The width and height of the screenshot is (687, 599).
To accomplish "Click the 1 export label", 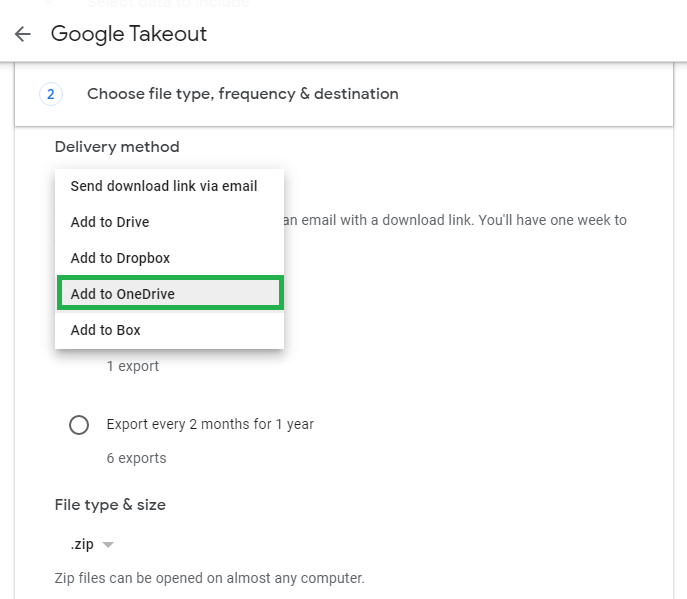I will pyautogui.click(x=133, y=366).
